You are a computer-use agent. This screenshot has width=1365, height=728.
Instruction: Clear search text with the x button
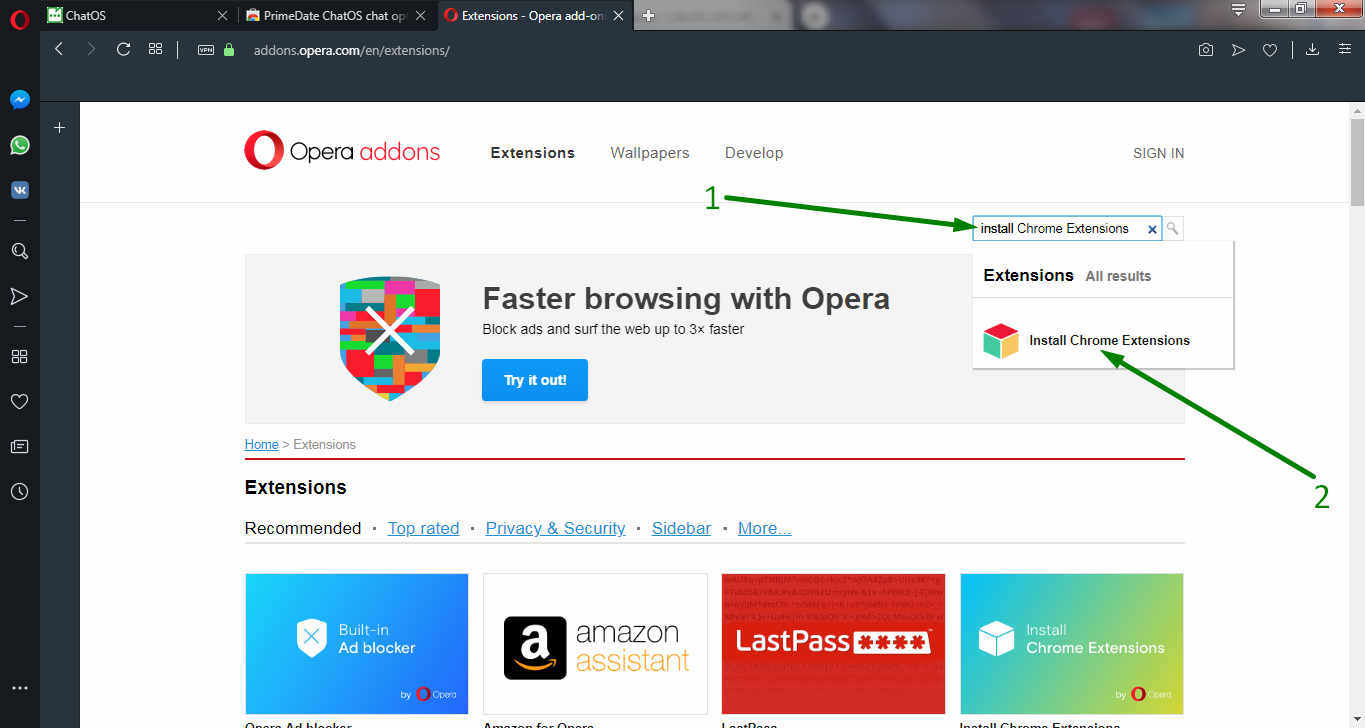tap(1152, 229)
